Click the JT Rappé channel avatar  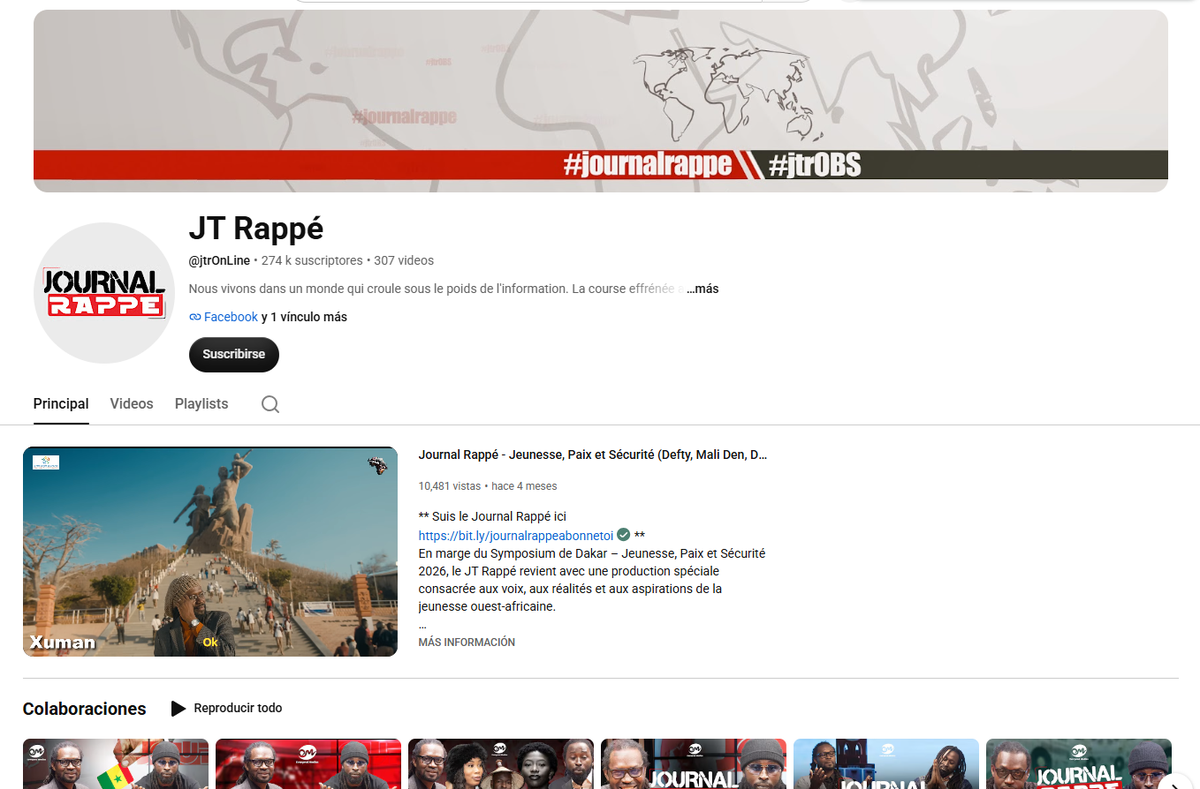point(104,293)
